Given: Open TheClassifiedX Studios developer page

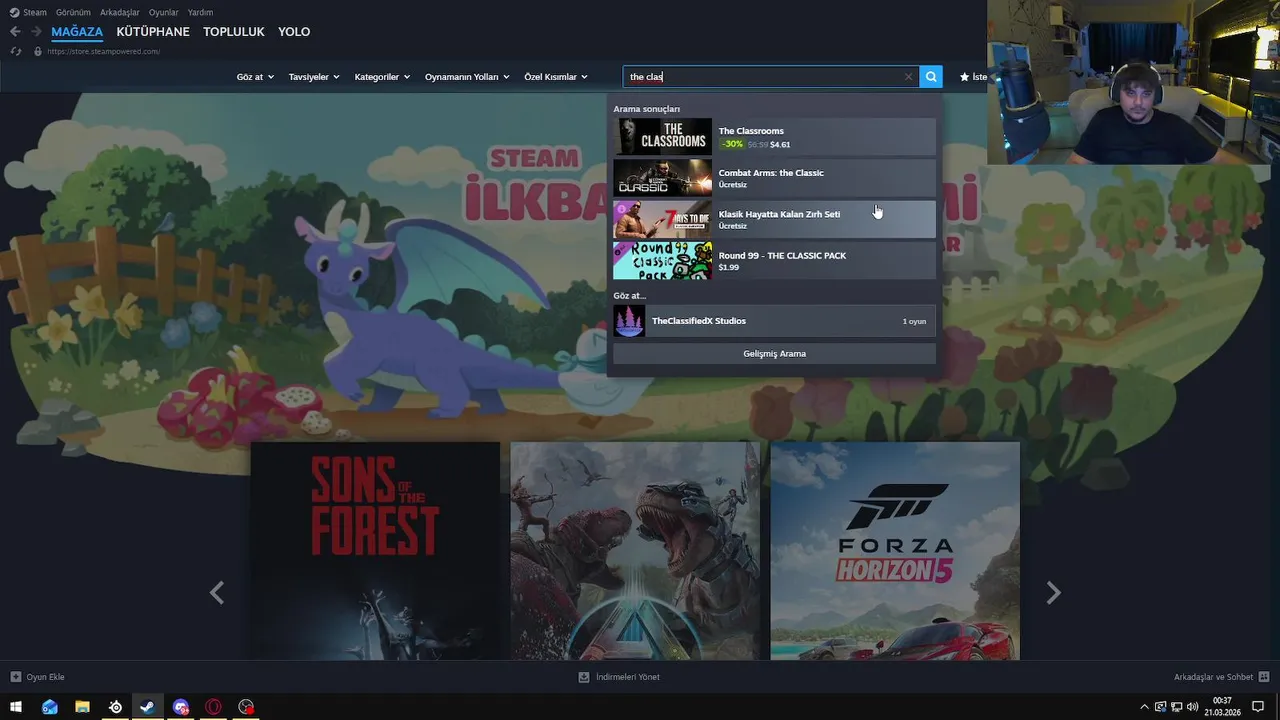Looking at the screenshot, I should click(x=774, y=321).
